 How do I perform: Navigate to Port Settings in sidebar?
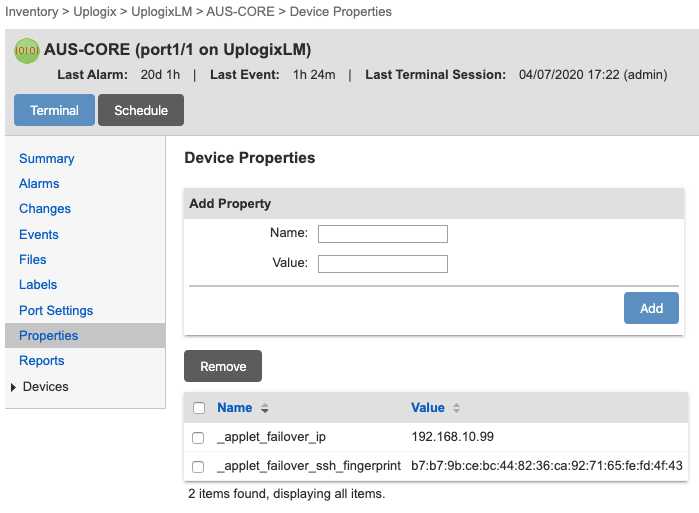point(56,310)
